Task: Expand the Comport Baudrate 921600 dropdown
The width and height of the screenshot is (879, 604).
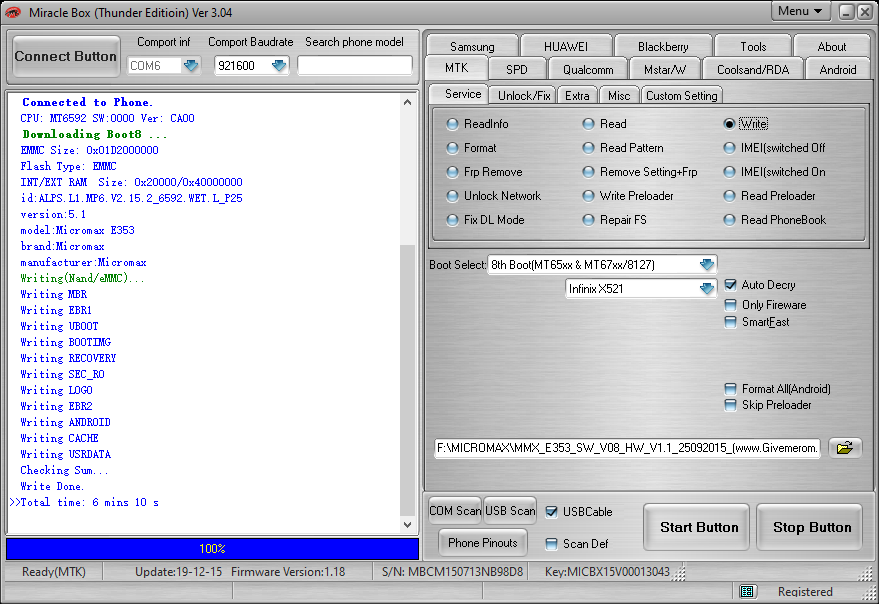Action: pyautogui.click(x=279, y=66)
